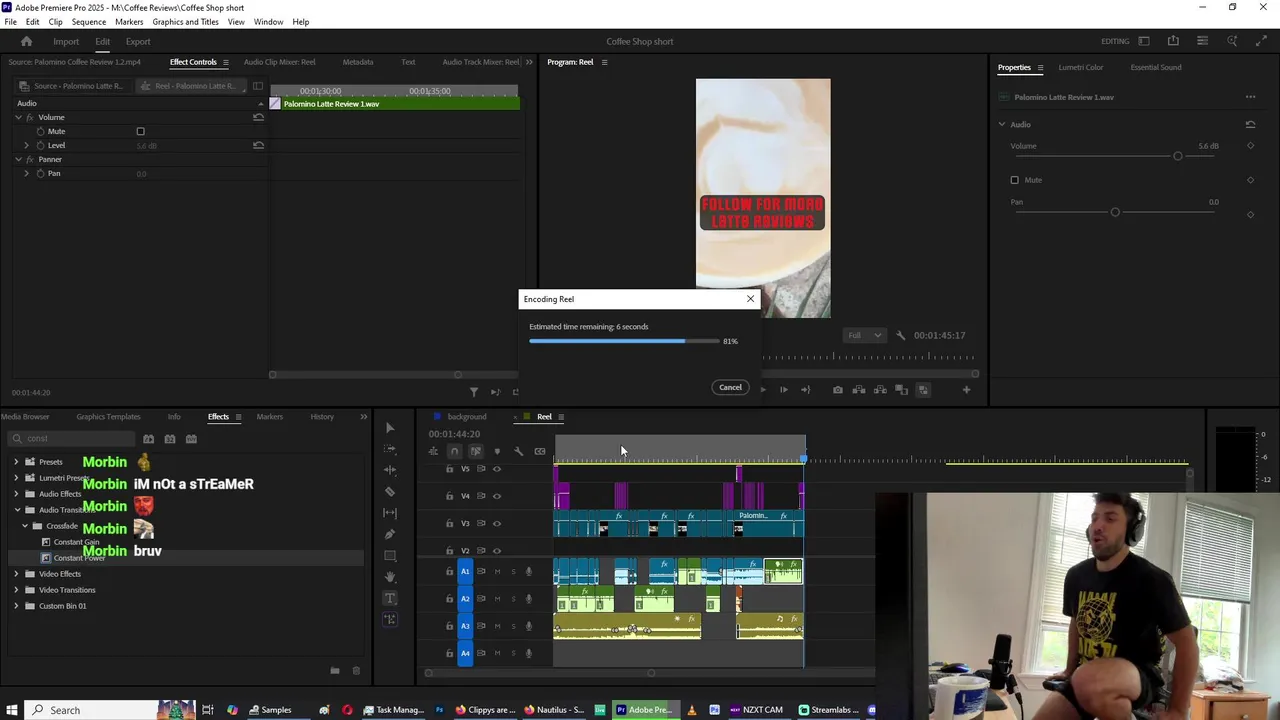Screen dimensions: 1280x720
Task: Delete custom item trash icon in Effects panel
Action: pyautogui.click(x=356, y=671)
